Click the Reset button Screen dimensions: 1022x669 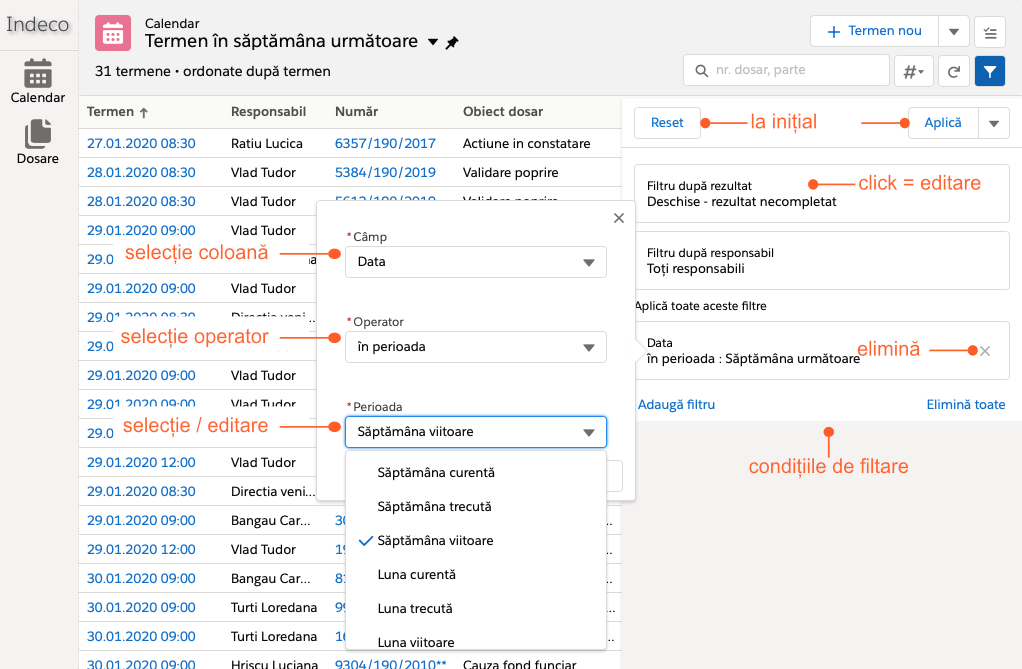pos(667,123)
